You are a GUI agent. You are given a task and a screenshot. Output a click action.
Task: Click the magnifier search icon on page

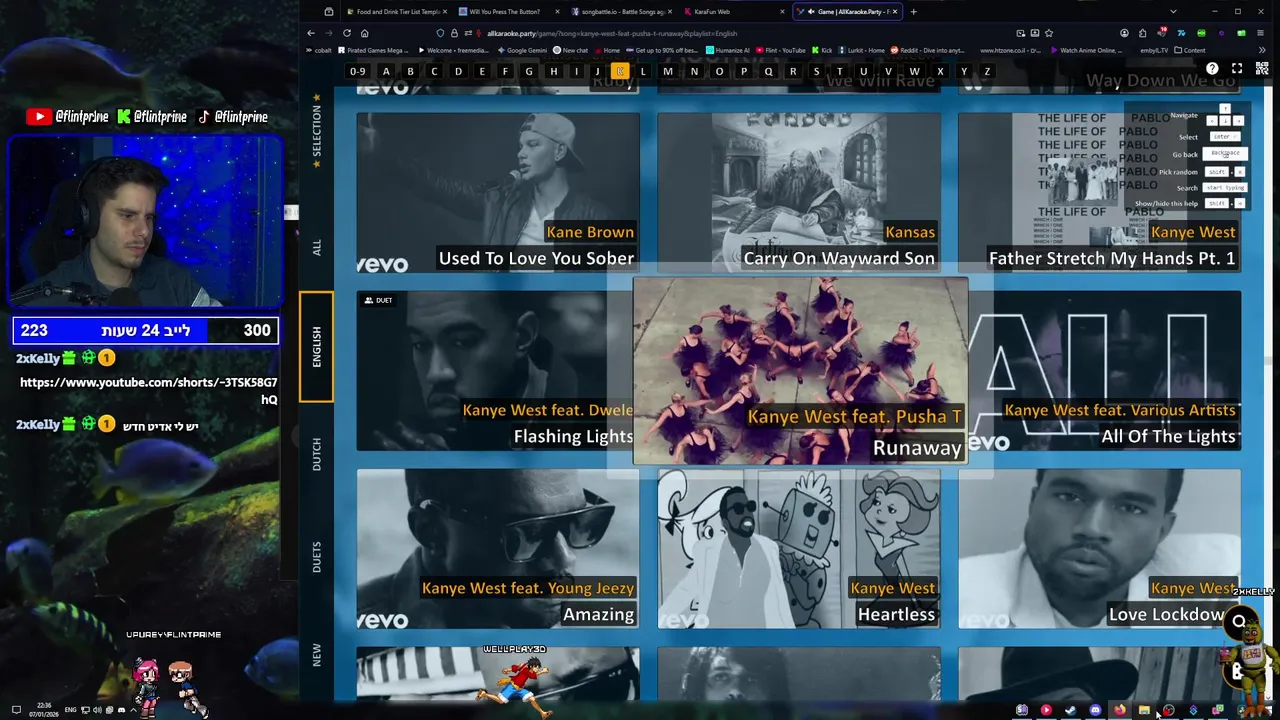pyautogui.click(x=1239, y=622)
